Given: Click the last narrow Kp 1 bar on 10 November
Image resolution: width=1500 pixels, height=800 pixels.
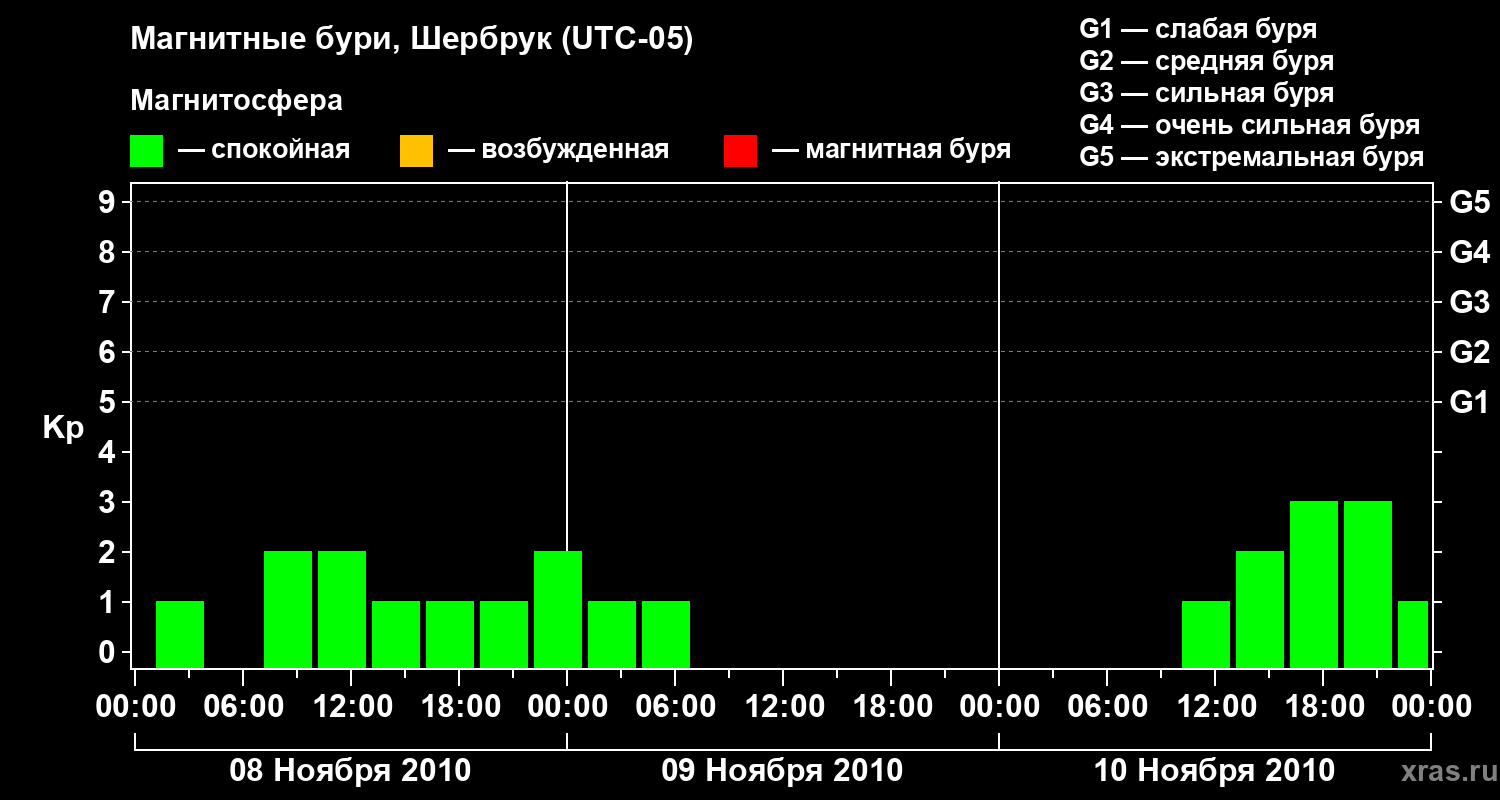Looking at the screenshot, I should 1413,634.
